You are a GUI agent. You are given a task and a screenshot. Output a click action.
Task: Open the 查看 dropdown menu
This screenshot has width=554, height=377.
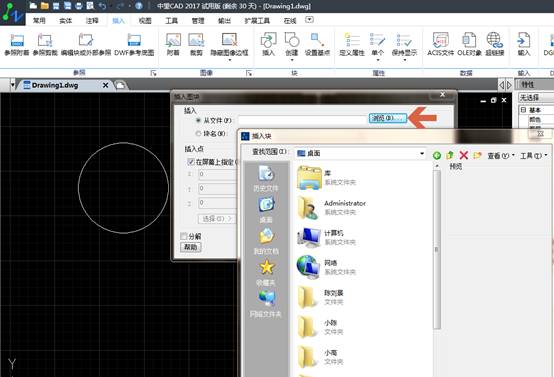[501, 155]
